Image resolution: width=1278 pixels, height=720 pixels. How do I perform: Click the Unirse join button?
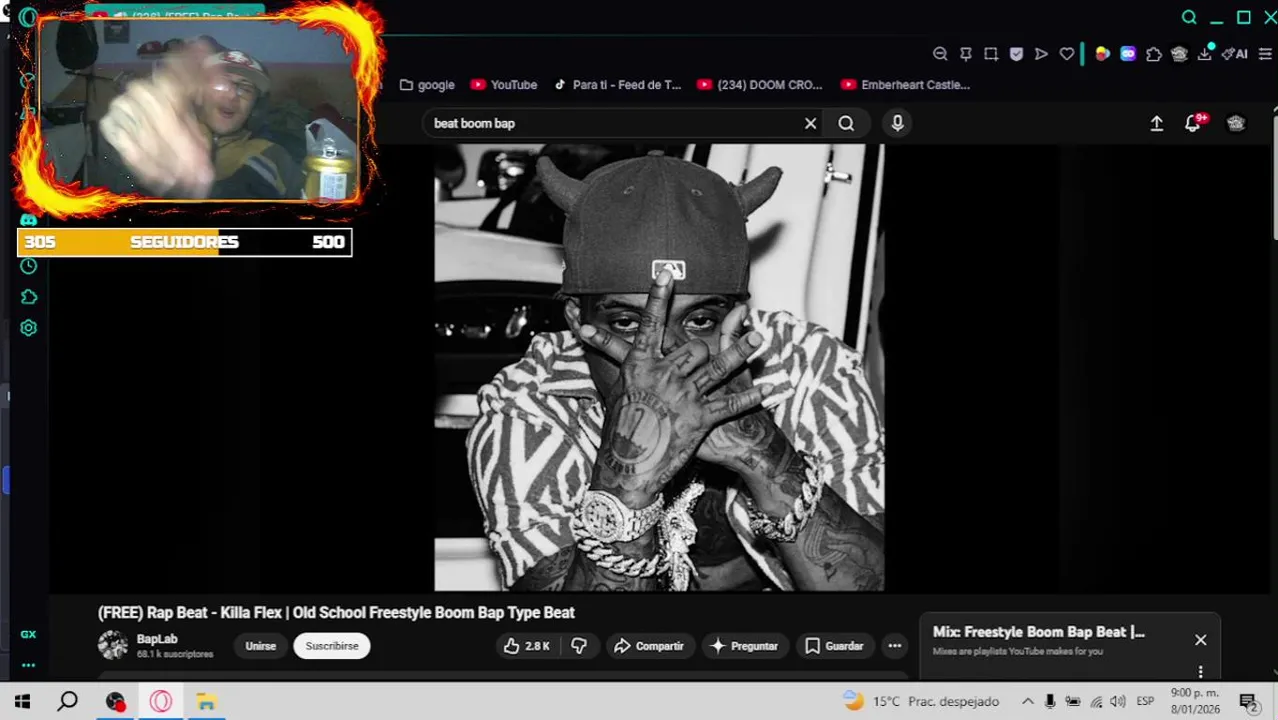point(260,646)
